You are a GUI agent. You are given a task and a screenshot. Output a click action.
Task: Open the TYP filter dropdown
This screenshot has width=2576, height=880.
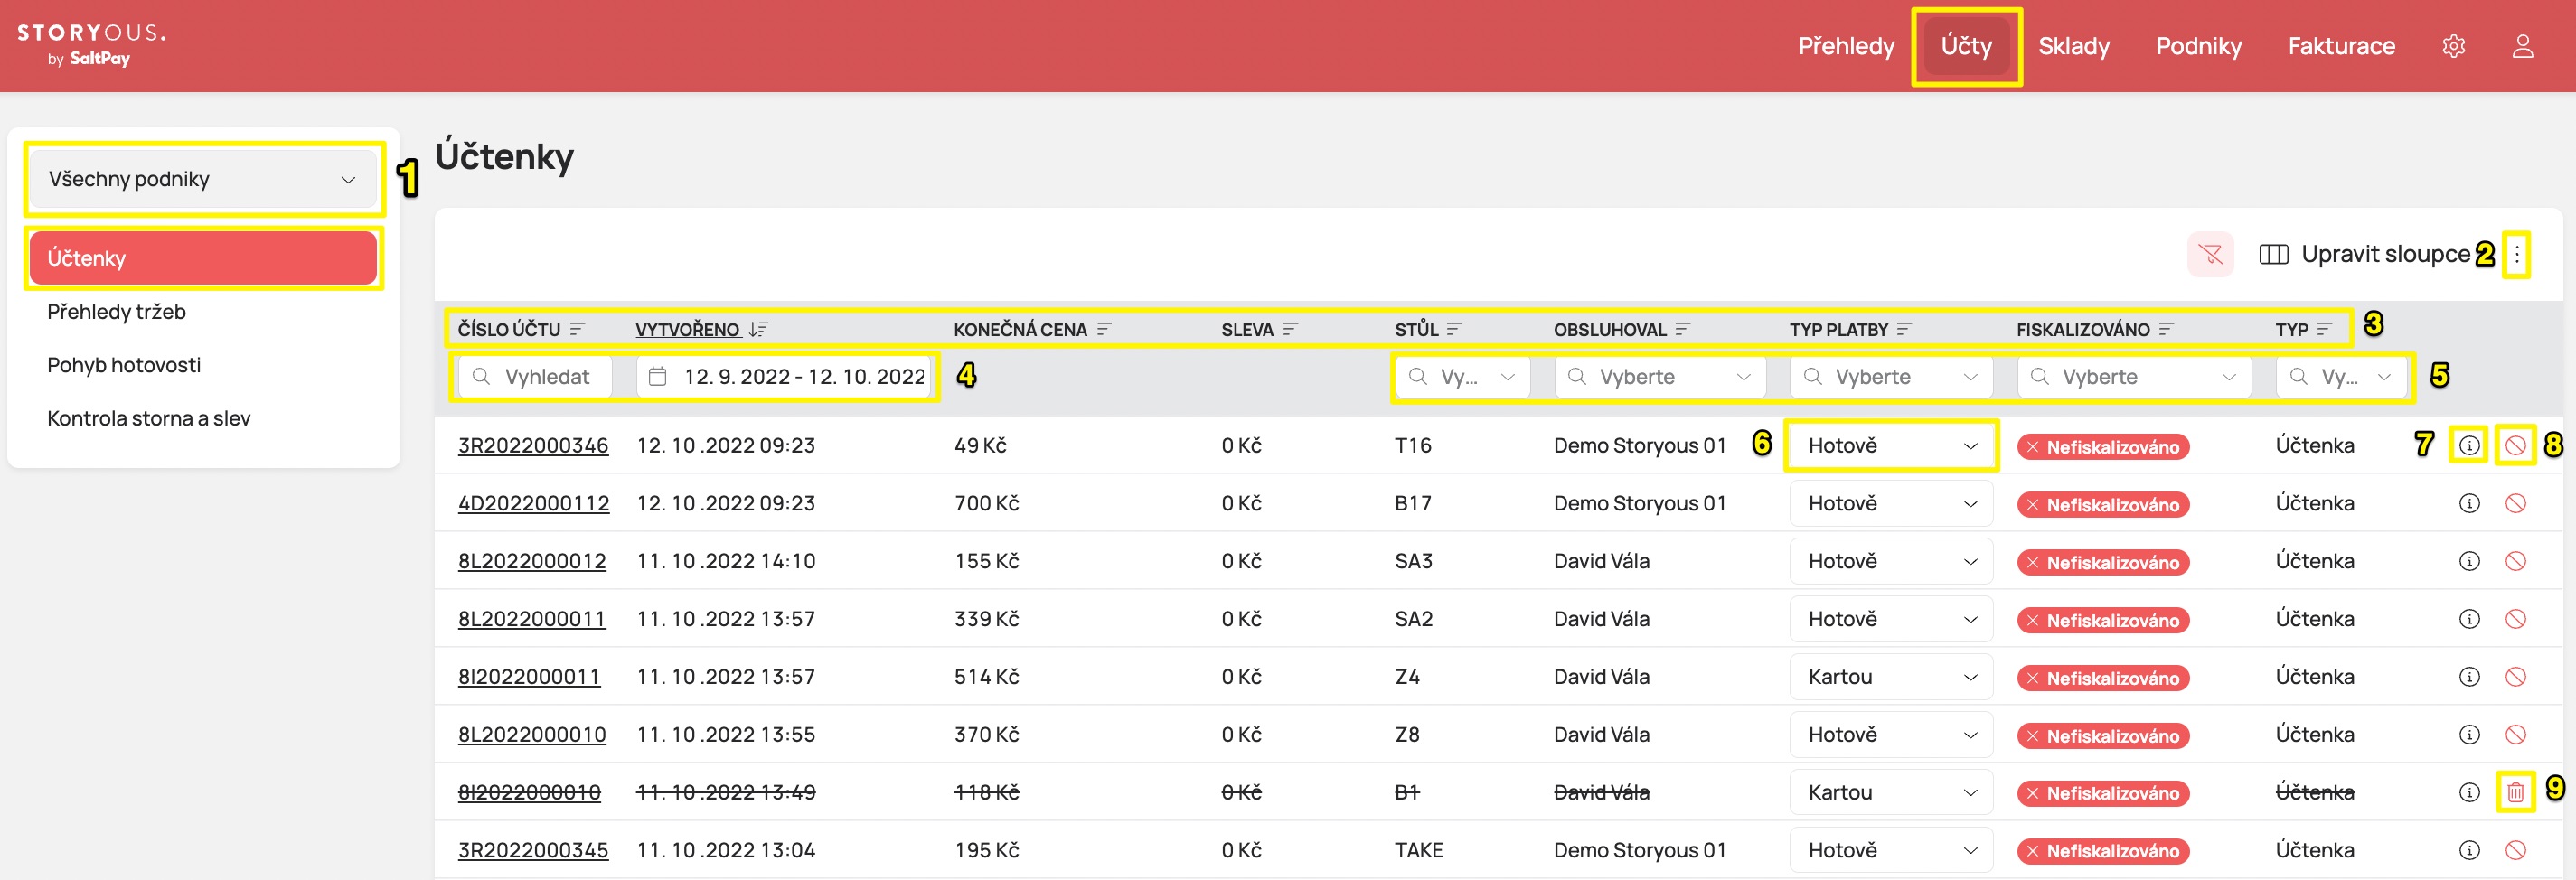[2341, 377]
